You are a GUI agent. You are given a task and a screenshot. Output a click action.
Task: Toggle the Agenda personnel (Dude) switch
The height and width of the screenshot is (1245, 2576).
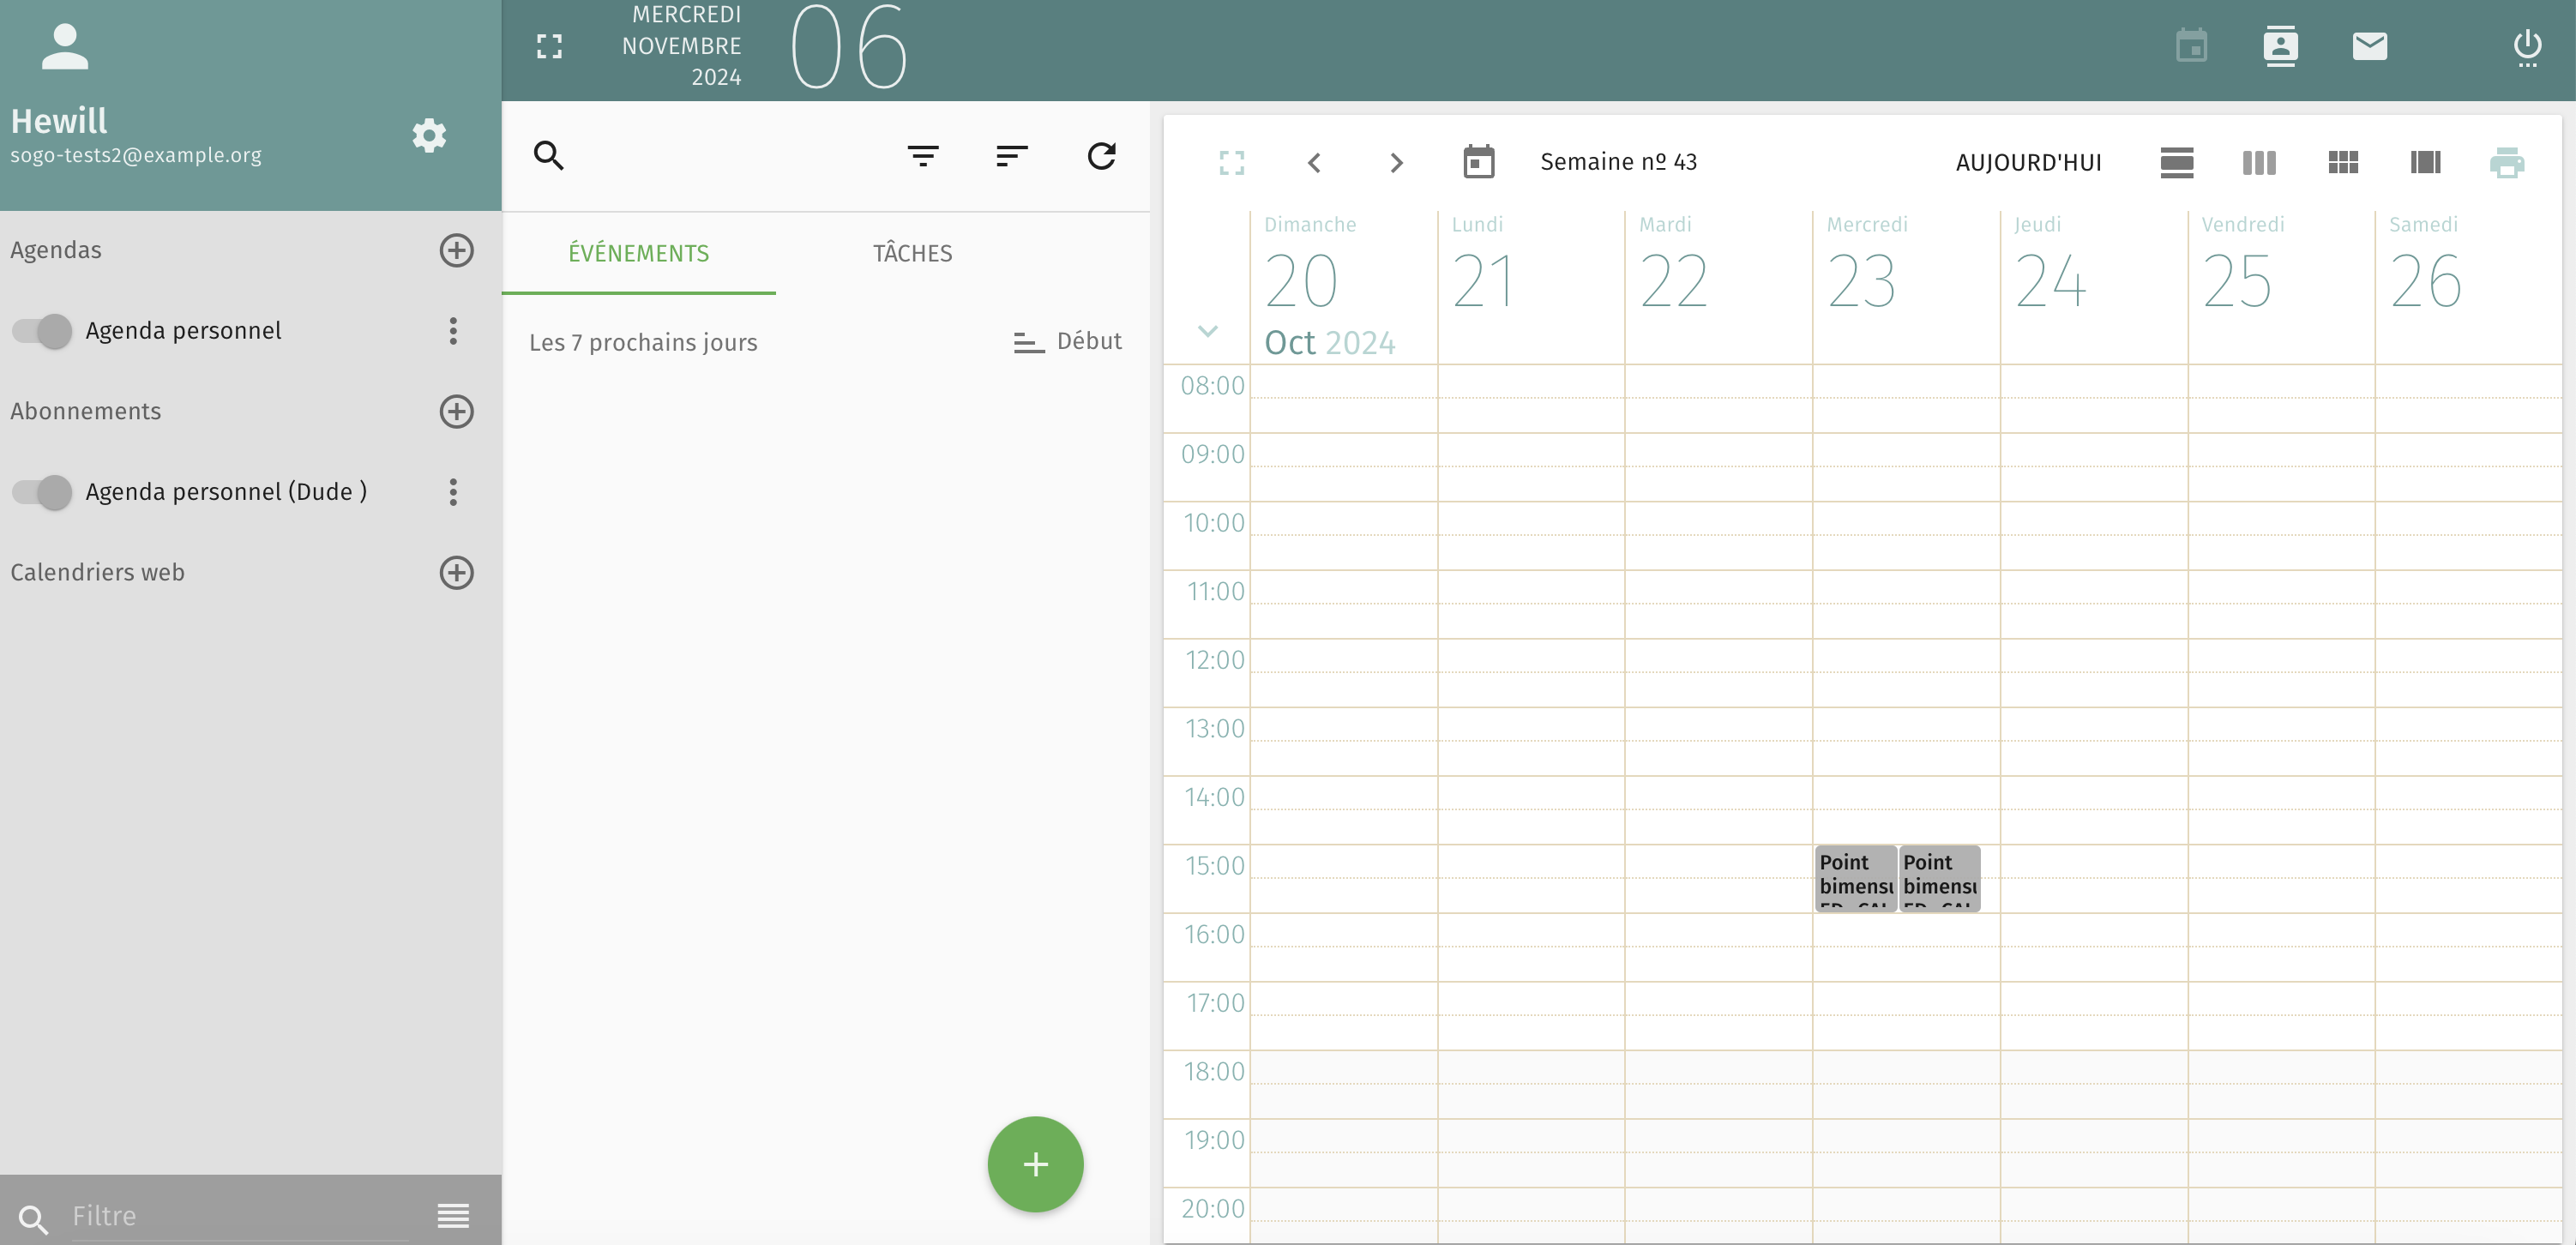tap(42, 492)
